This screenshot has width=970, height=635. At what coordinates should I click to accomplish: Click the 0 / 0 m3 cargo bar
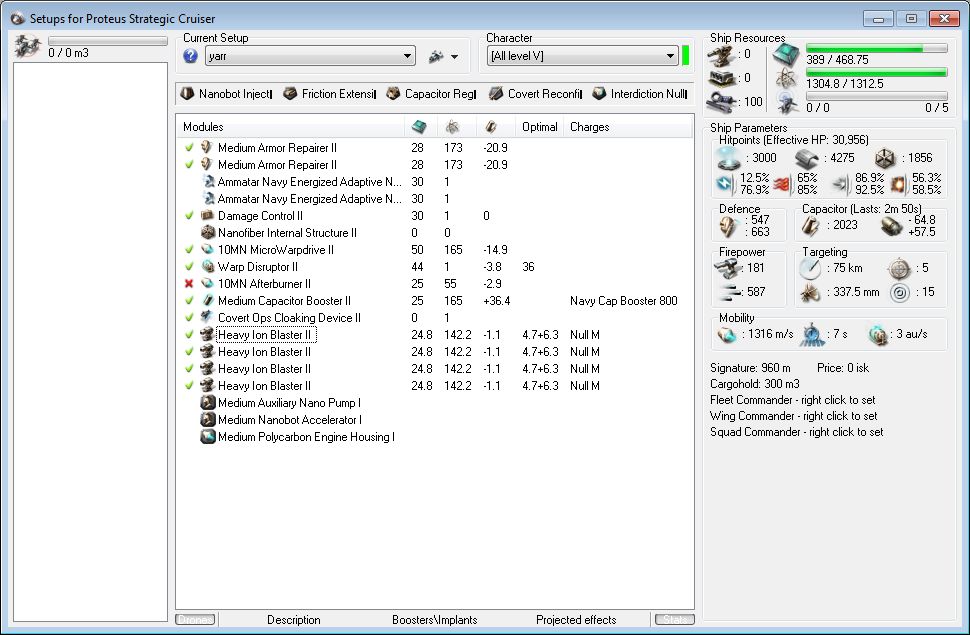(108, 41)
